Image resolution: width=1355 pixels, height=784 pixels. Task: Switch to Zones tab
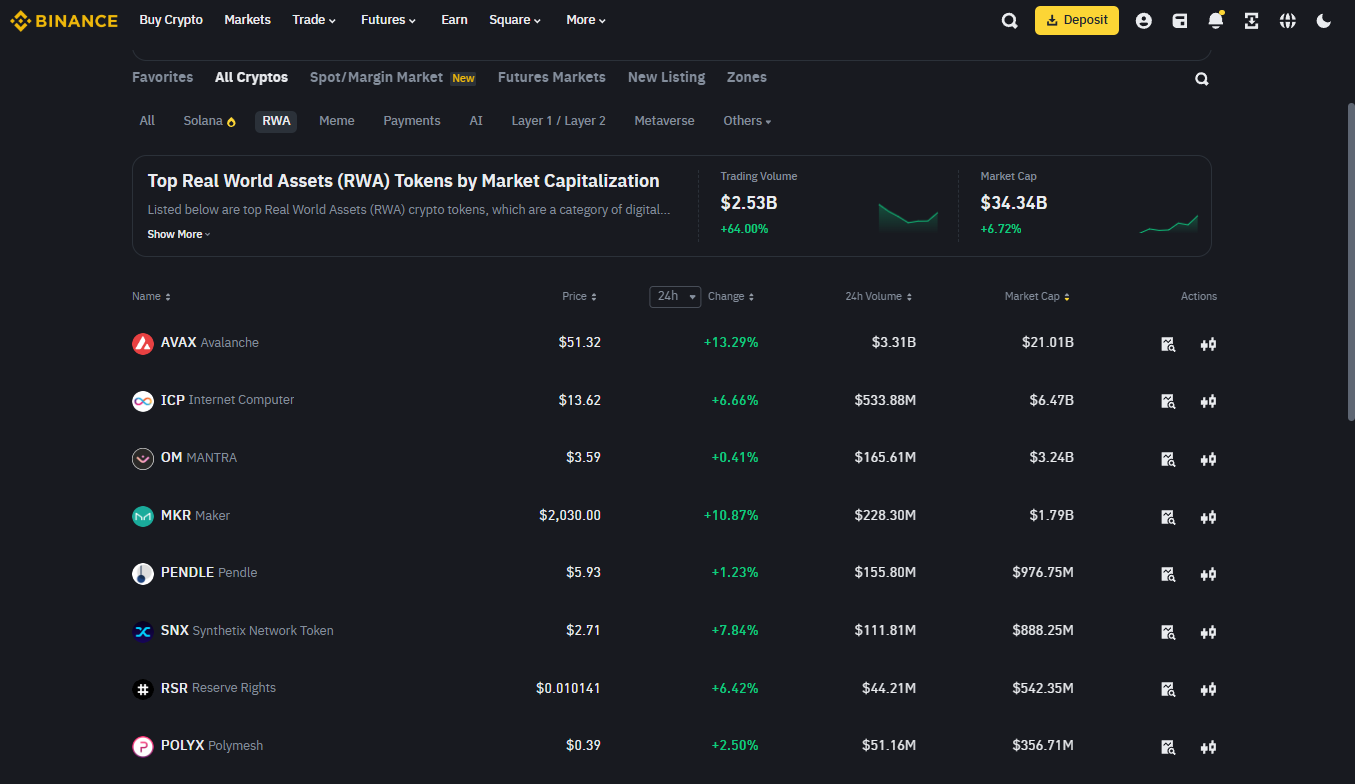(x=747, y=77)
